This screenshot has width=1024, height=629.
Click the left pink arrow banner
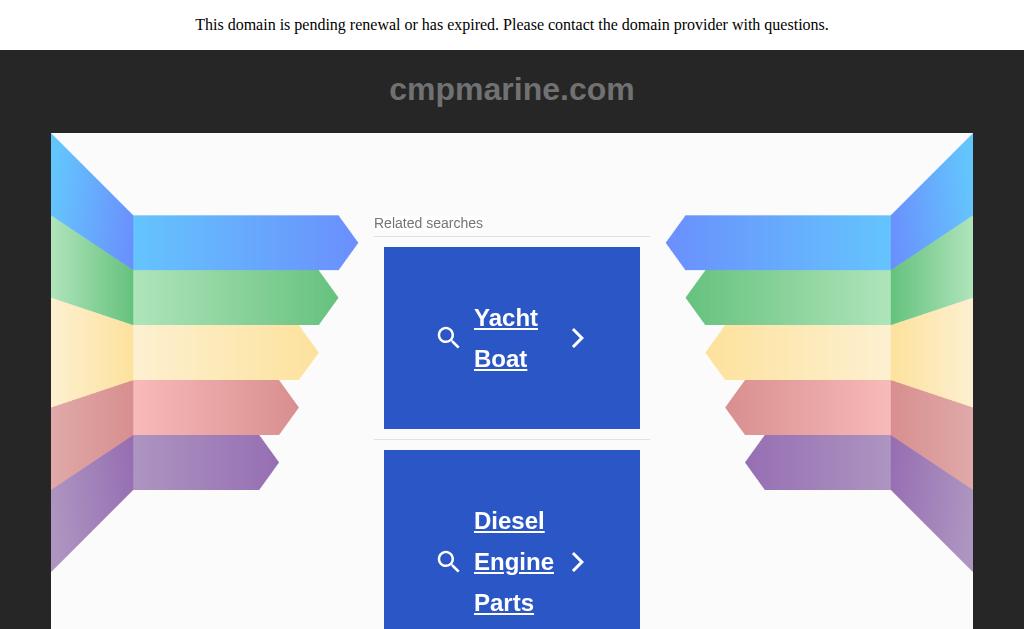click(x=216, y=408)
